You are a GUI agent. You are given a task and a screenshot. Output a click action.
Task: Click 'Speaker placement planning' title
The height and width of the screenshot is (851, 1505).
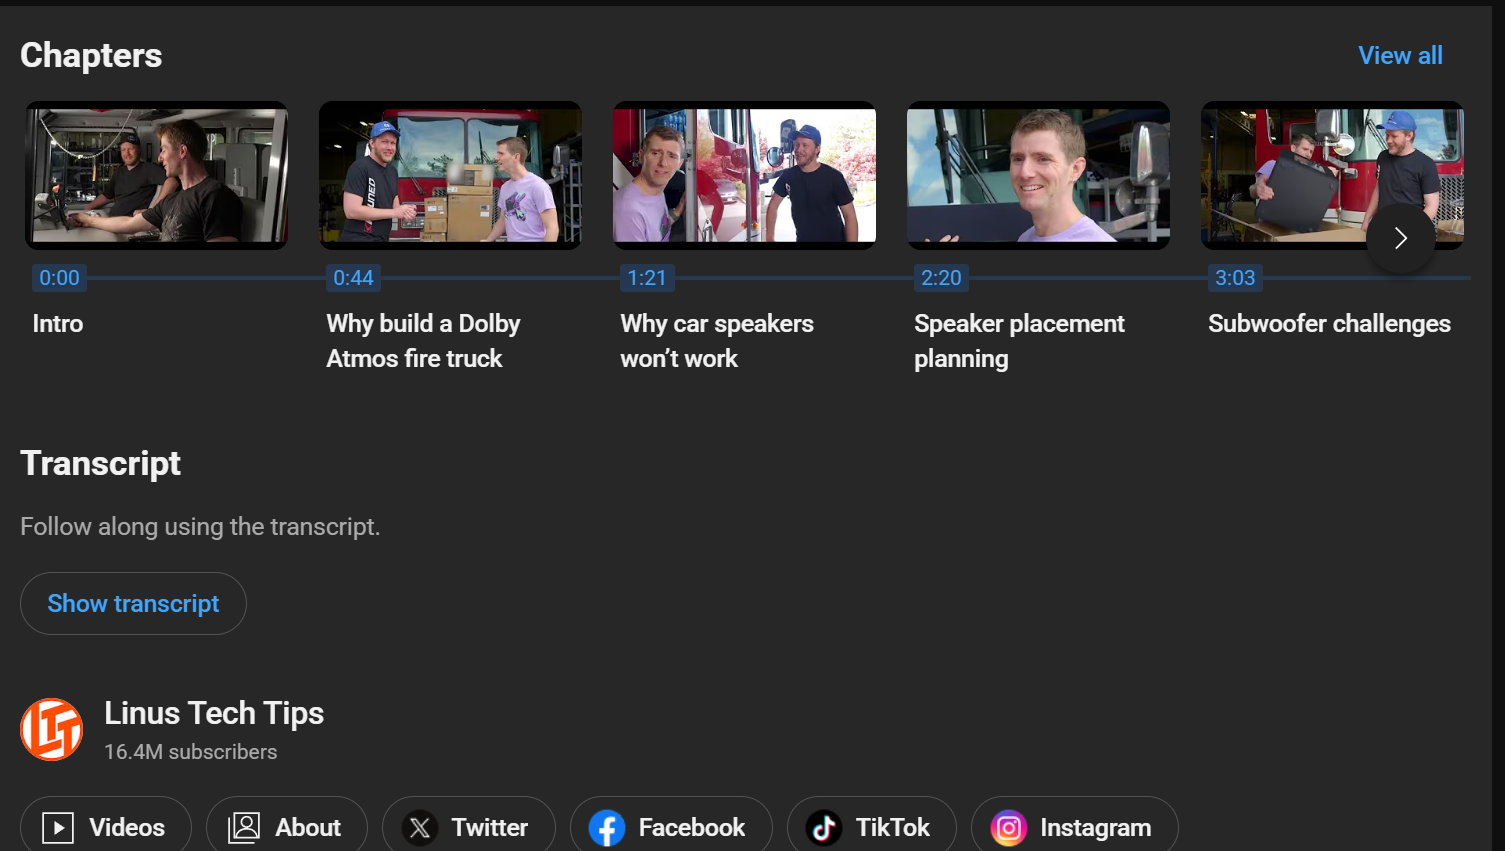pos(1019,341)
